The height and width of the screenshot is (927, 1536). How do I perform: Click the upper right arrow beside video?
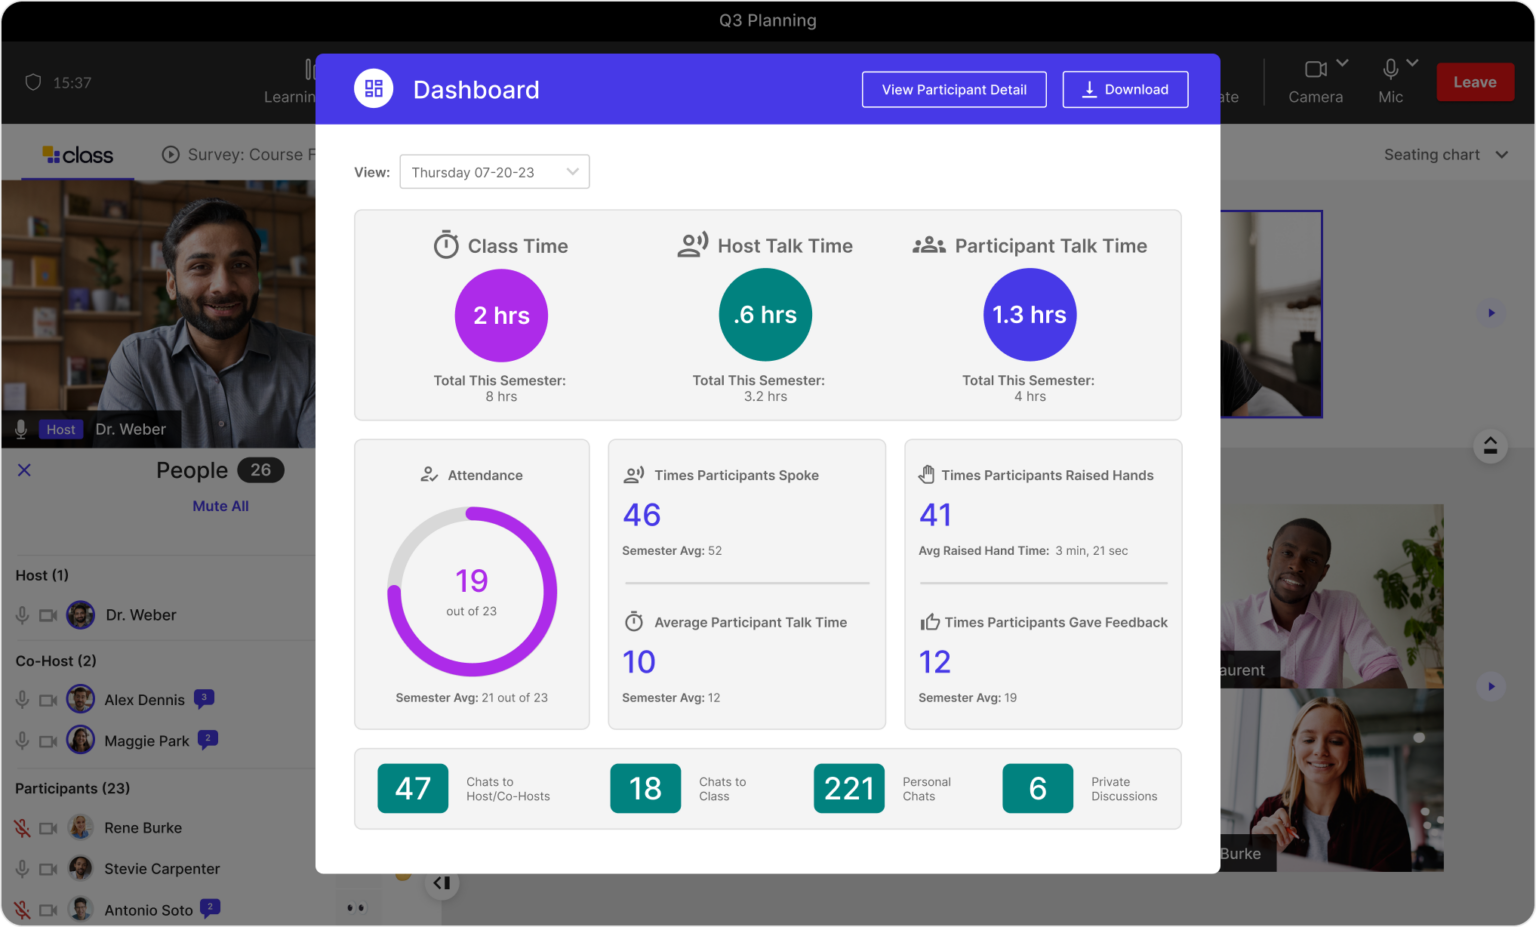pyautogui.click(x=1491, y=313)
